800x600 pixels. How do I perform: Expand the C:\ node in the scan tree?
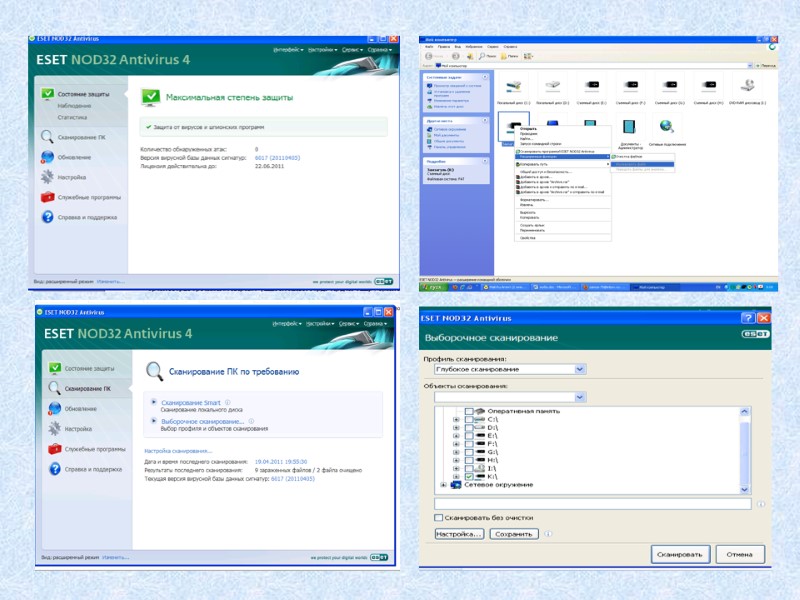[x=456, y=419]
